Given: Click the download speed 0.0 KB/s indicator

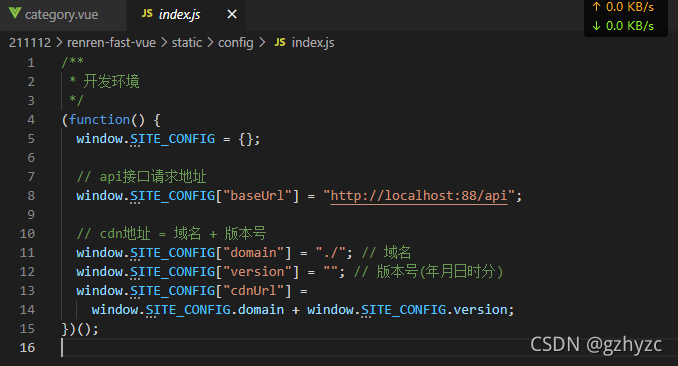Looking at the screenshot, I should (x=623, y=26).
